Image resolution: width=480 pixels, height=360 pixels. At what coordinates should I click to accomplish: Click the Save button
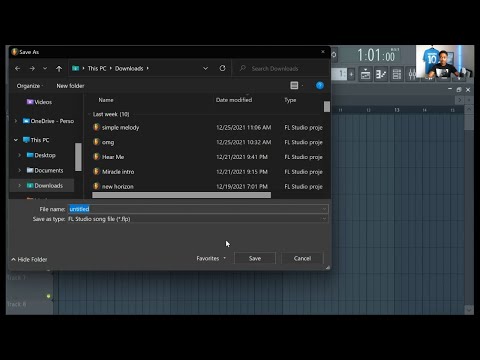(x=255, y=258)
